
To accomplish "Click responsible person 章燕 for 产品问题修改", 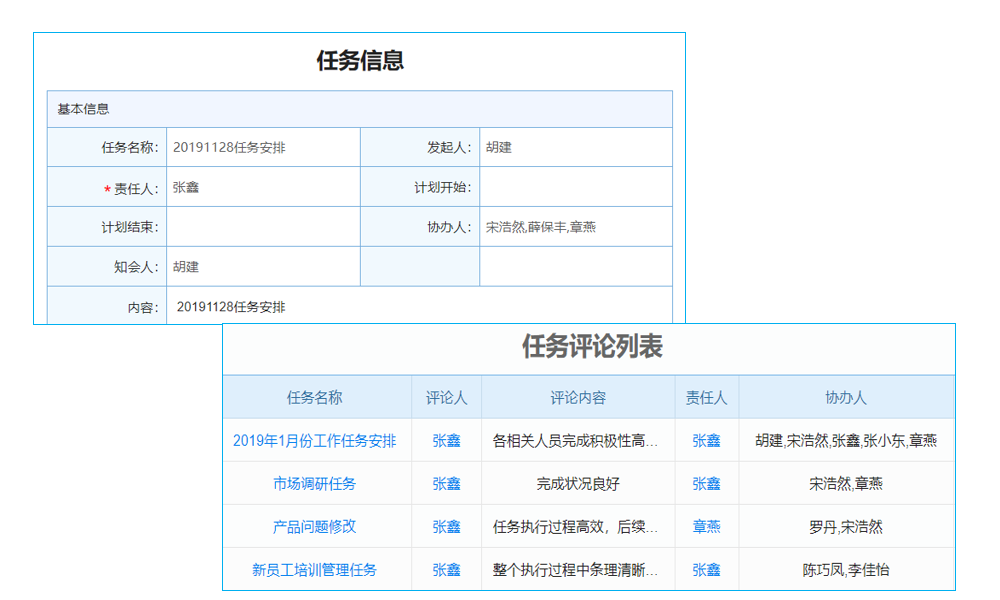I will pos(706,526).
